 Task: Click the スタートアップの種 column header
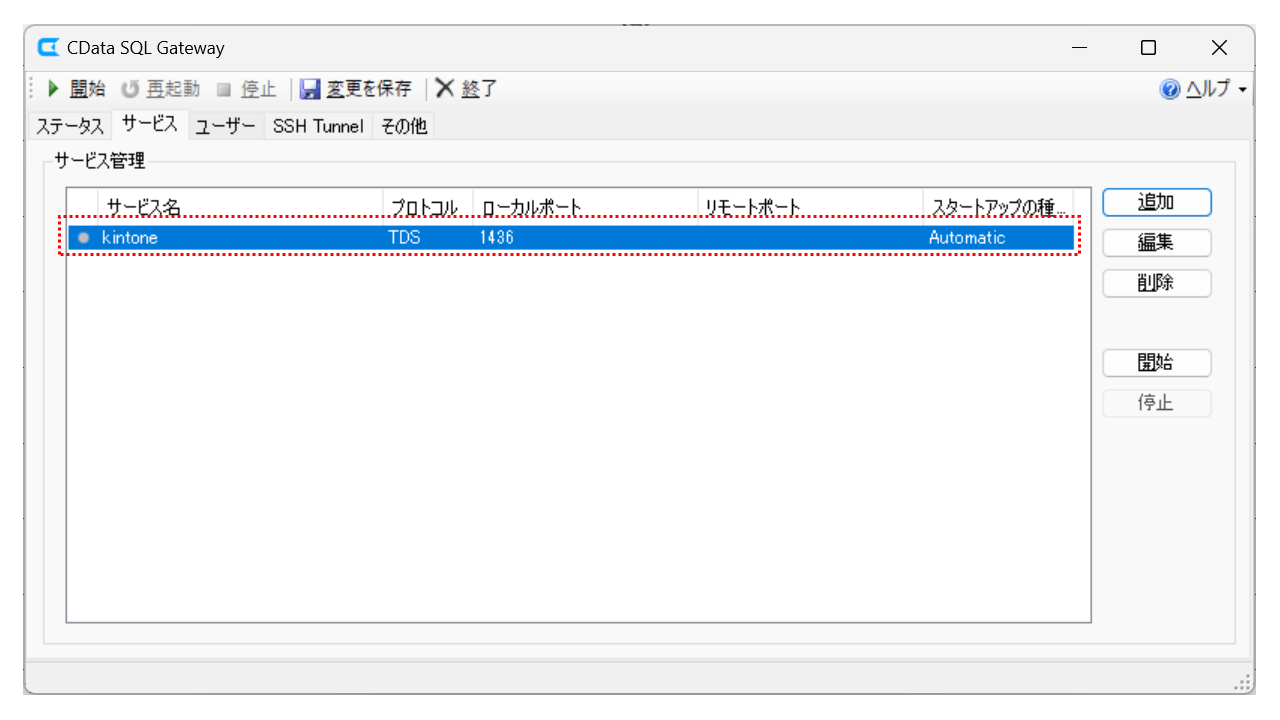[x=998, y=207]
